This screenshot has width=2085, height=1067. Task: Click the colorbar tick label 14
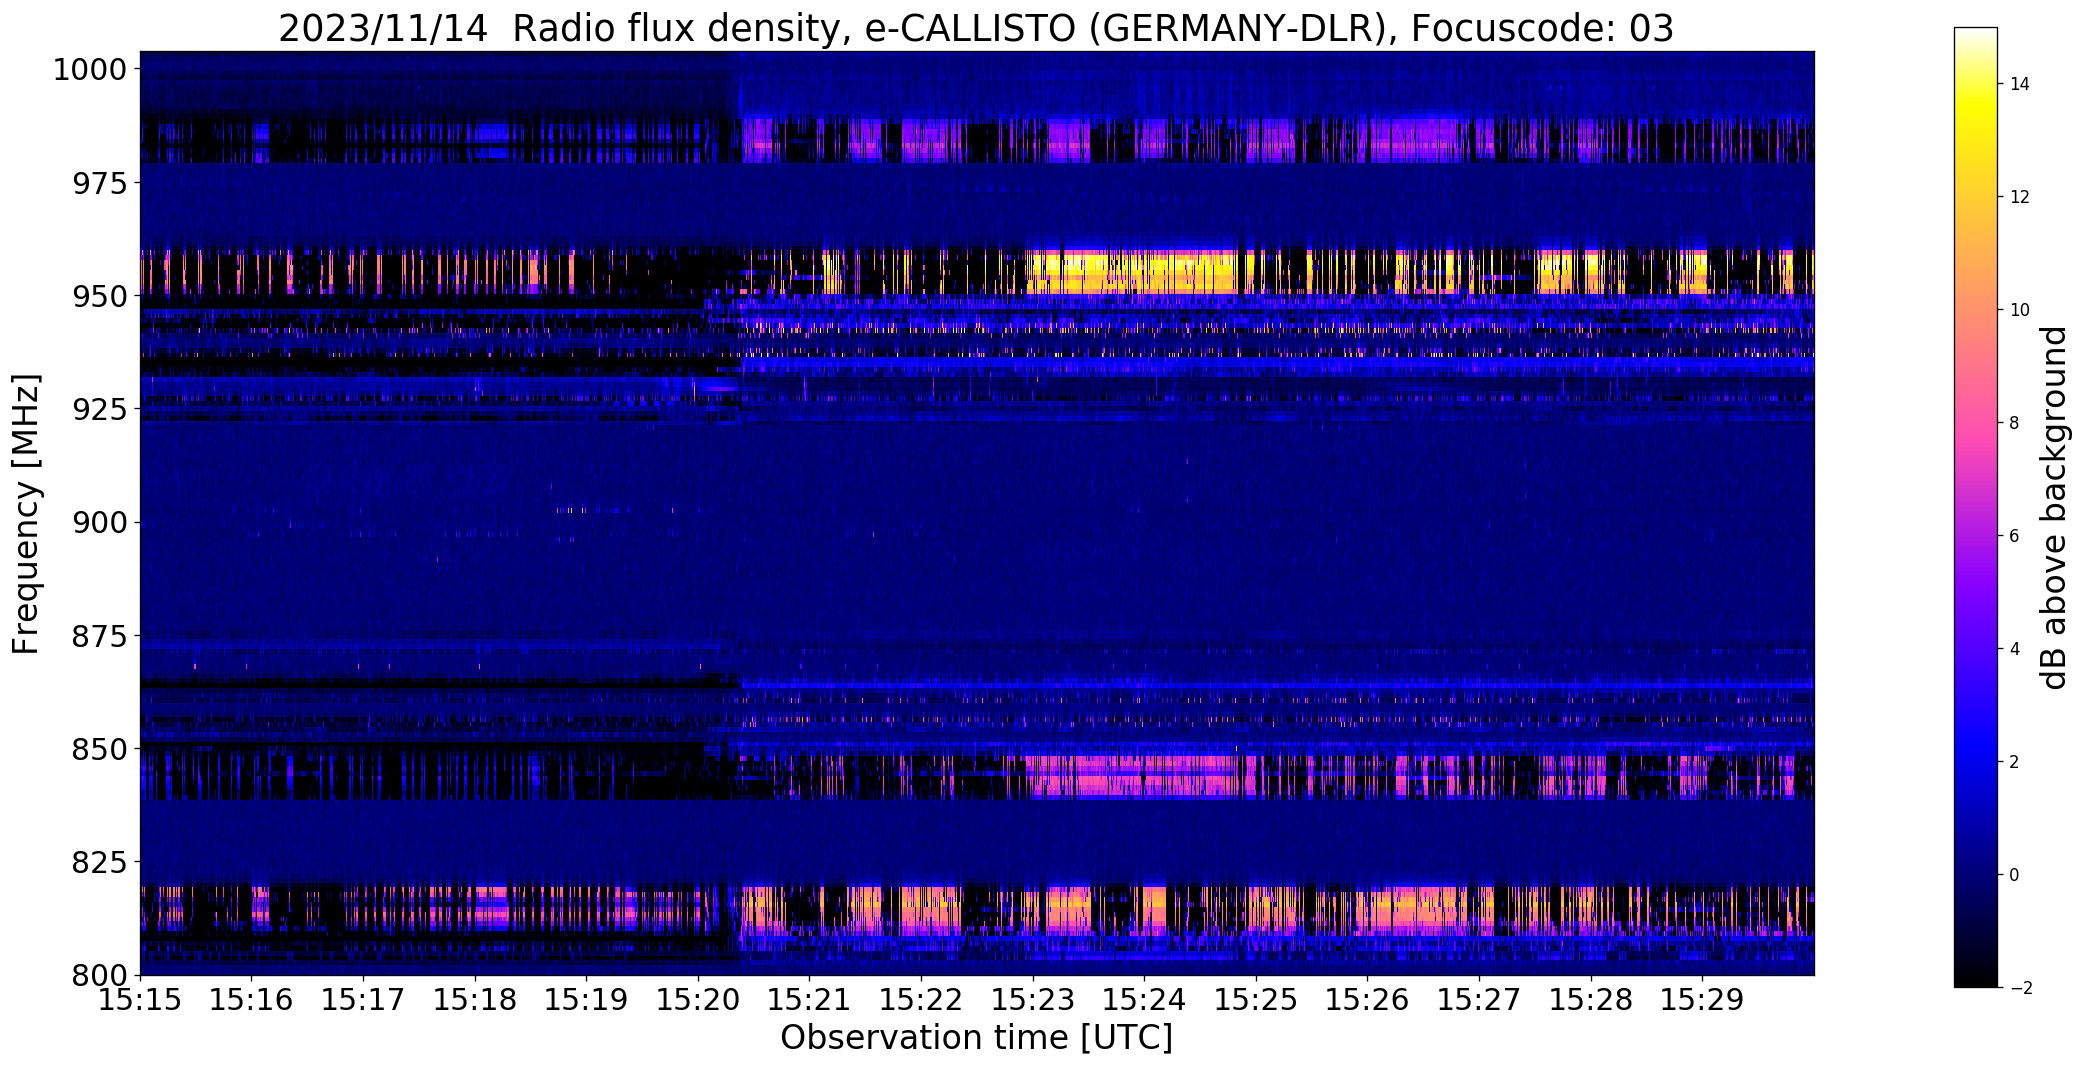tap(2019, 84)
